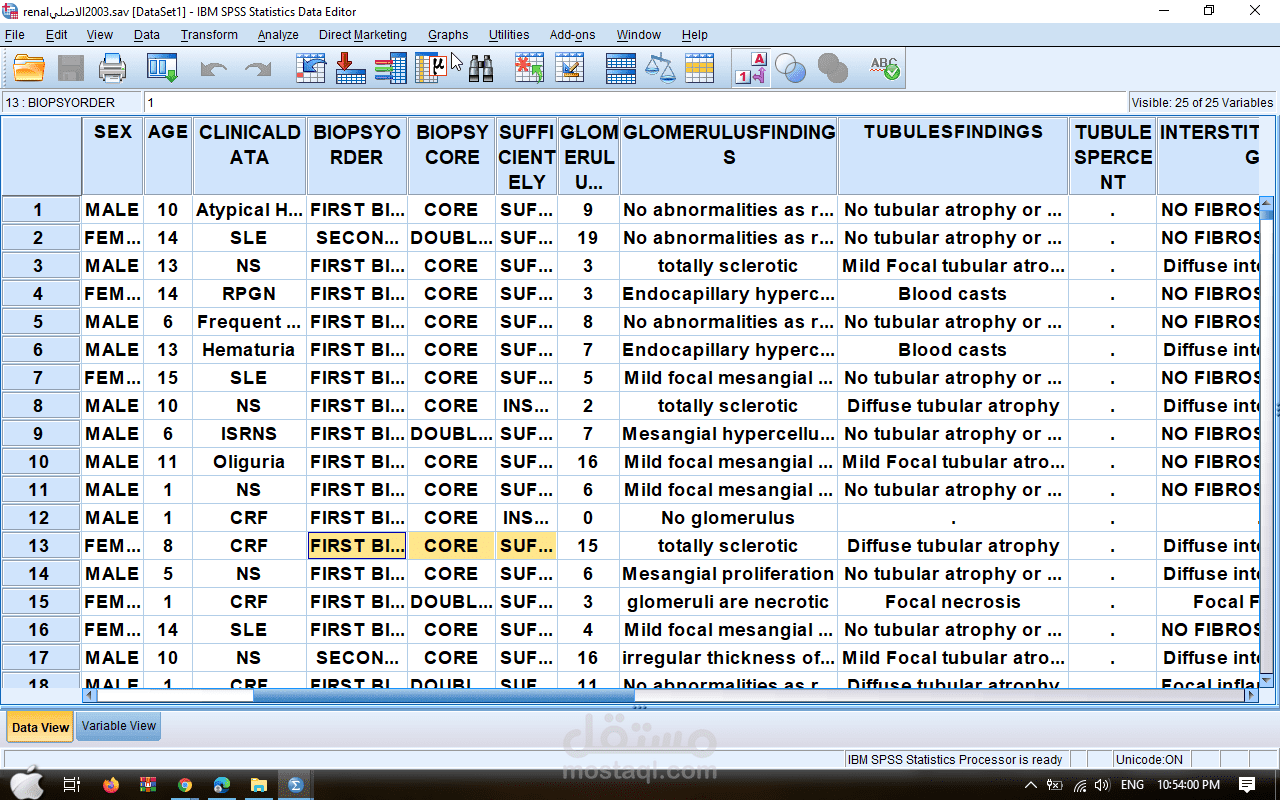The image size is (1280, 800).
Task: Switch to the Variable View tab
Action: (x=119, y=727)
